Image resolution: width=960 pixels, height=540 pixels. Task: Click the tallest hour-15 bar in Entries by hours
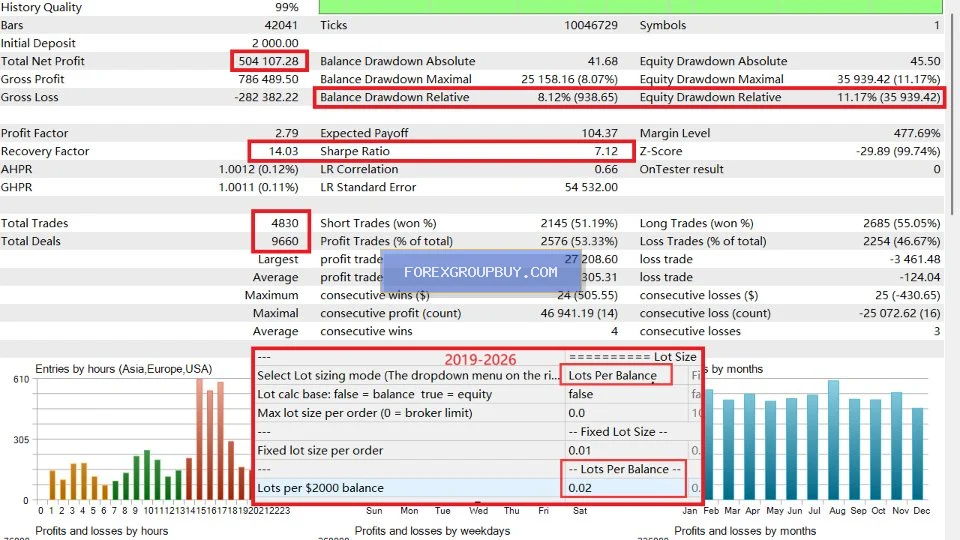200,439
